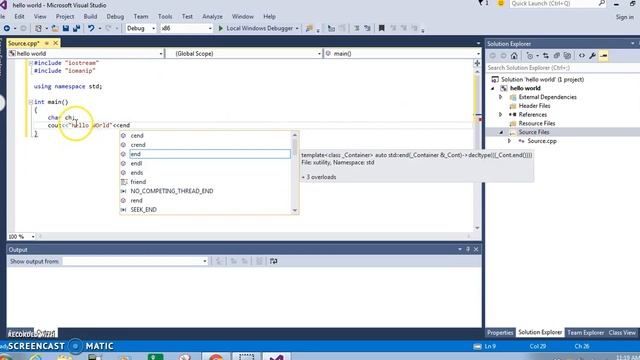Select Header Files in Solution Explorer
Image resolution: width=640 pixels, height=360 pixels.
point(534,106)
